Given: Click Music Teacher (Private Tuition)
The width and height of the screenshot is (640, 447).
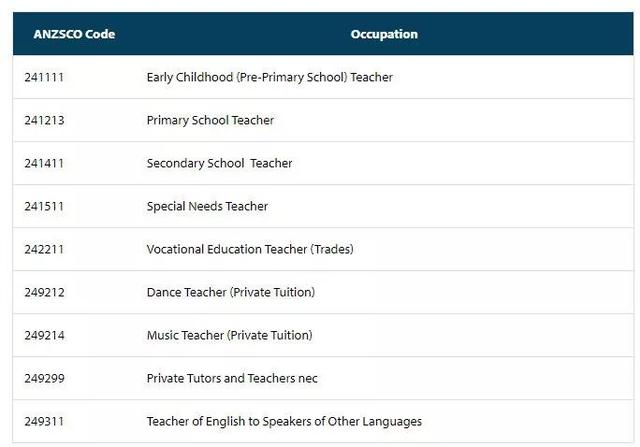Looking at the screenshot, I should point(229,335).
